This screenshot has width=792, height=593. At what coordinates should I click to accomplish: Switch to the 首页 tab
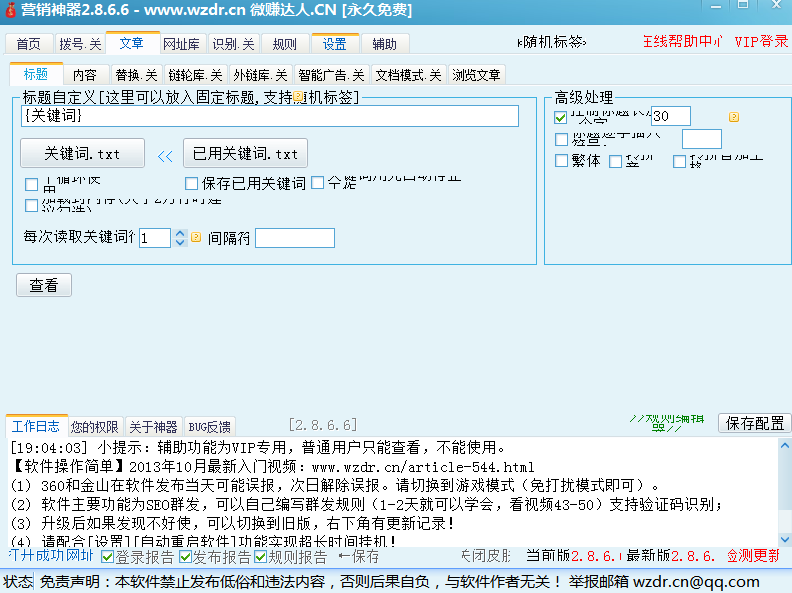tap(29, 44)
